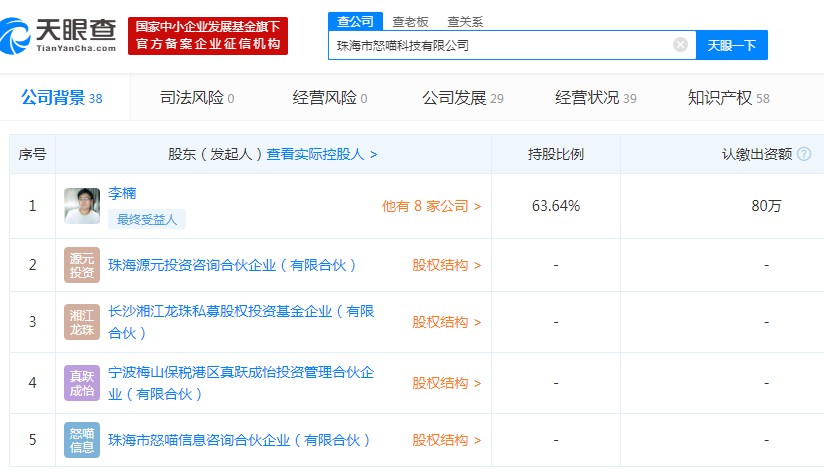Open 股权结构 for 珠海市怒喵信息咨询
Image resolution: width=824 pixels, height=472 pixels.
pos(446,440)
